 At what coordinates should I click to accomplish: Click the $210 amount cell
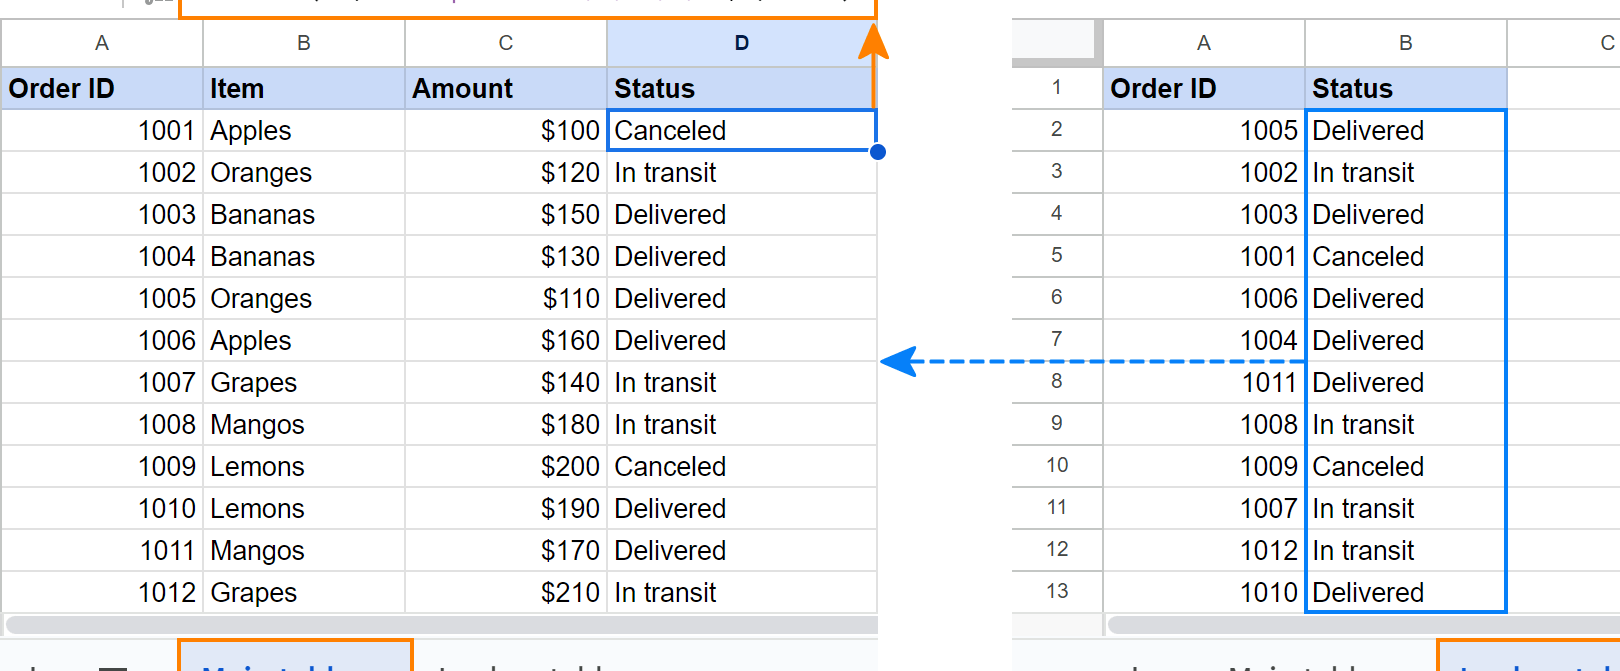click(x=505, y=593)
